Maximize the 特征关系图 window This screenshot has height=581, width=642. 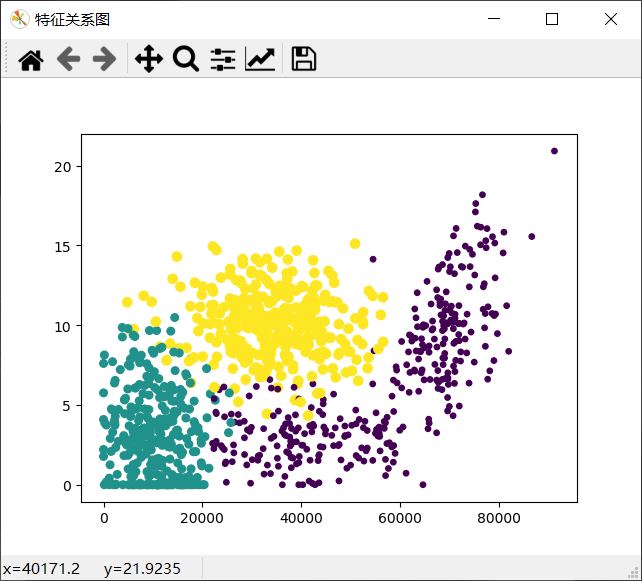[x=552, y=19]
